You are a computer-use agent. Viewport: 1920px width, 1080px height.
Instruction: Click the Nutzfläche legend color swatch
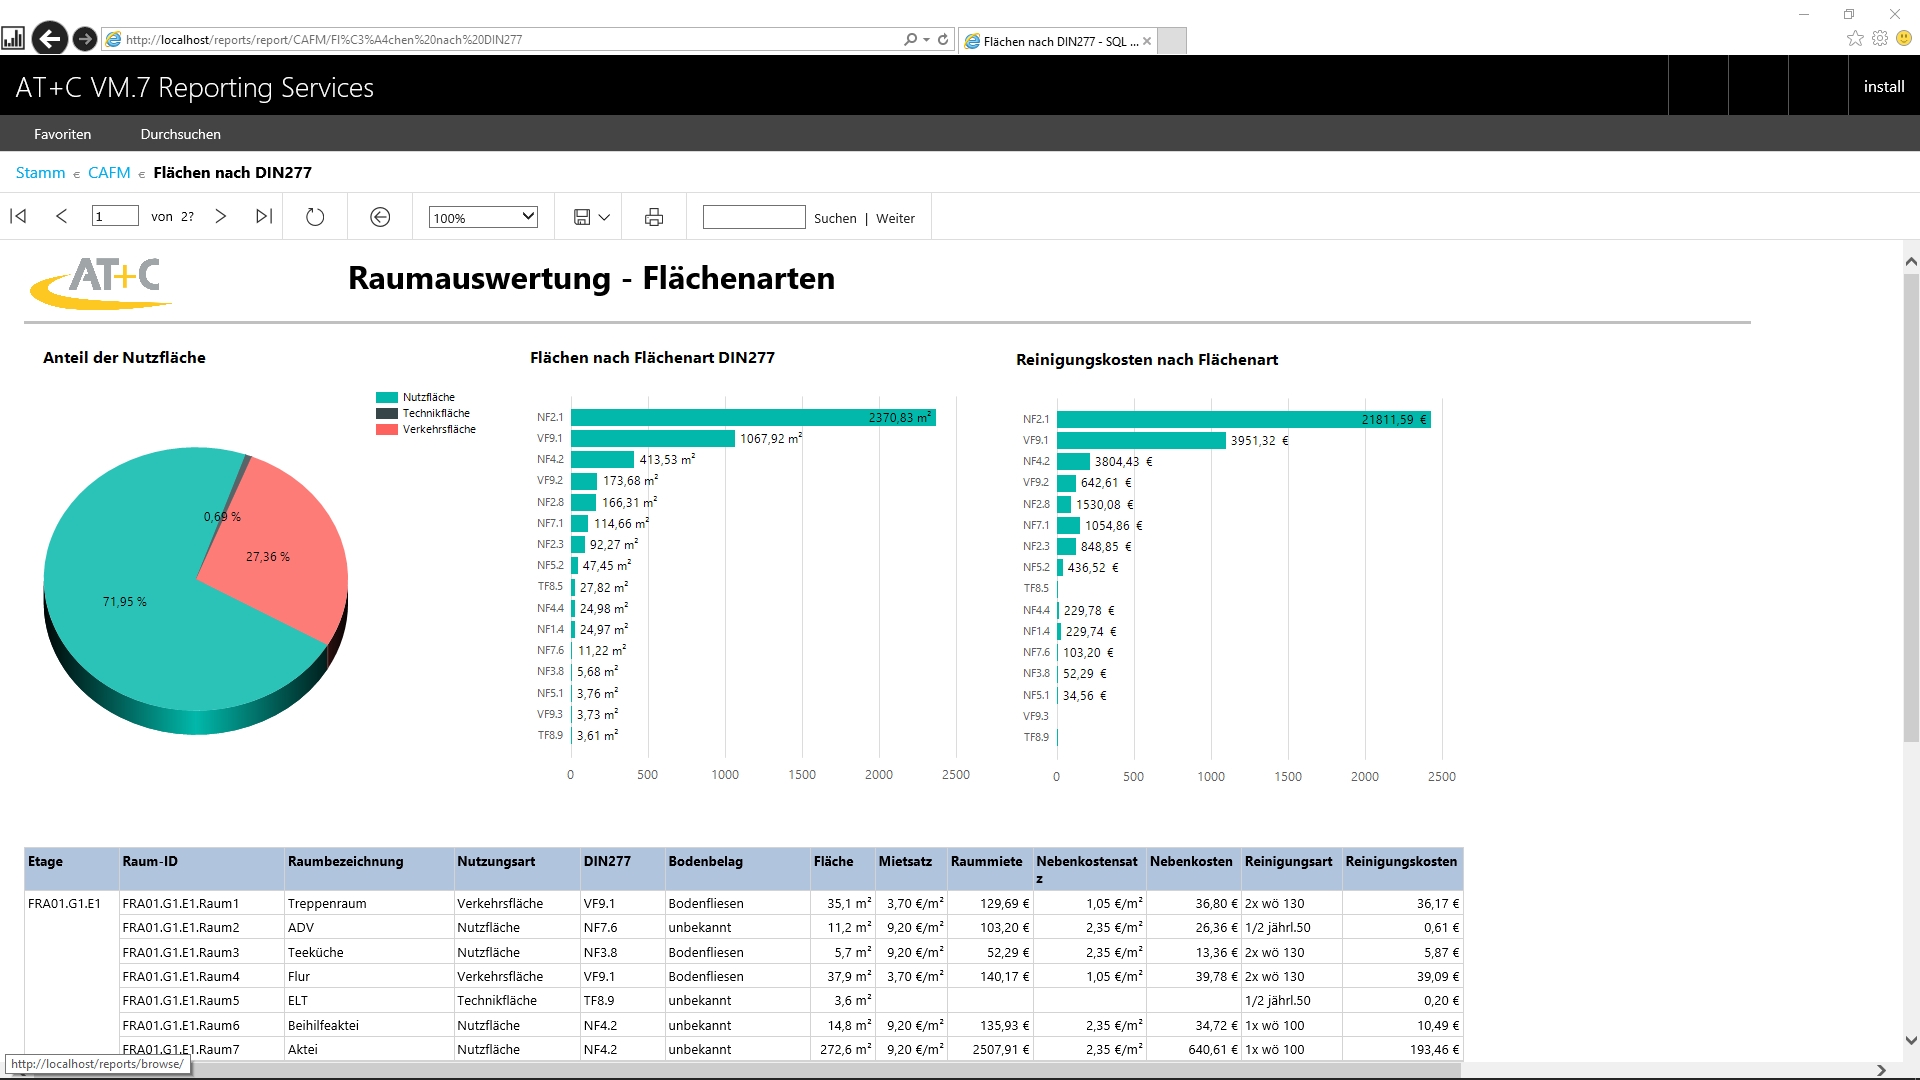(x=387, y=397)
